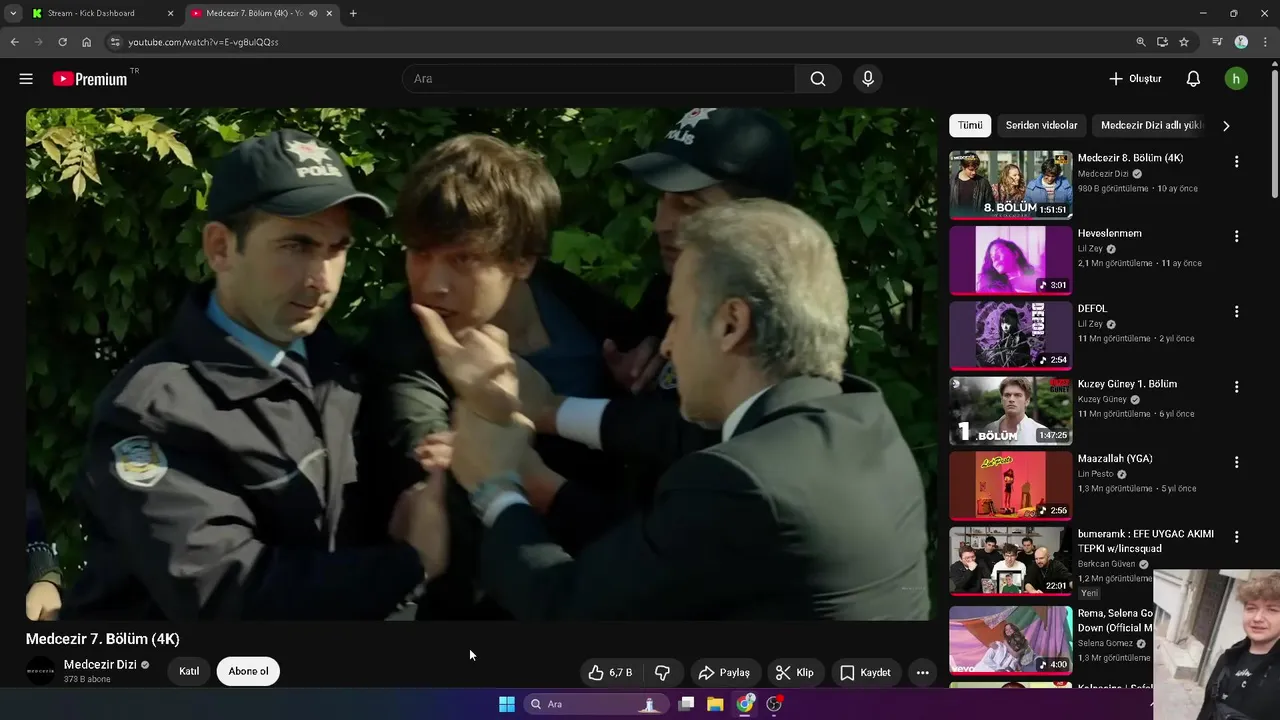
Task: Open the Medcezir Dizi channel avatar
Action: (41, 671)
